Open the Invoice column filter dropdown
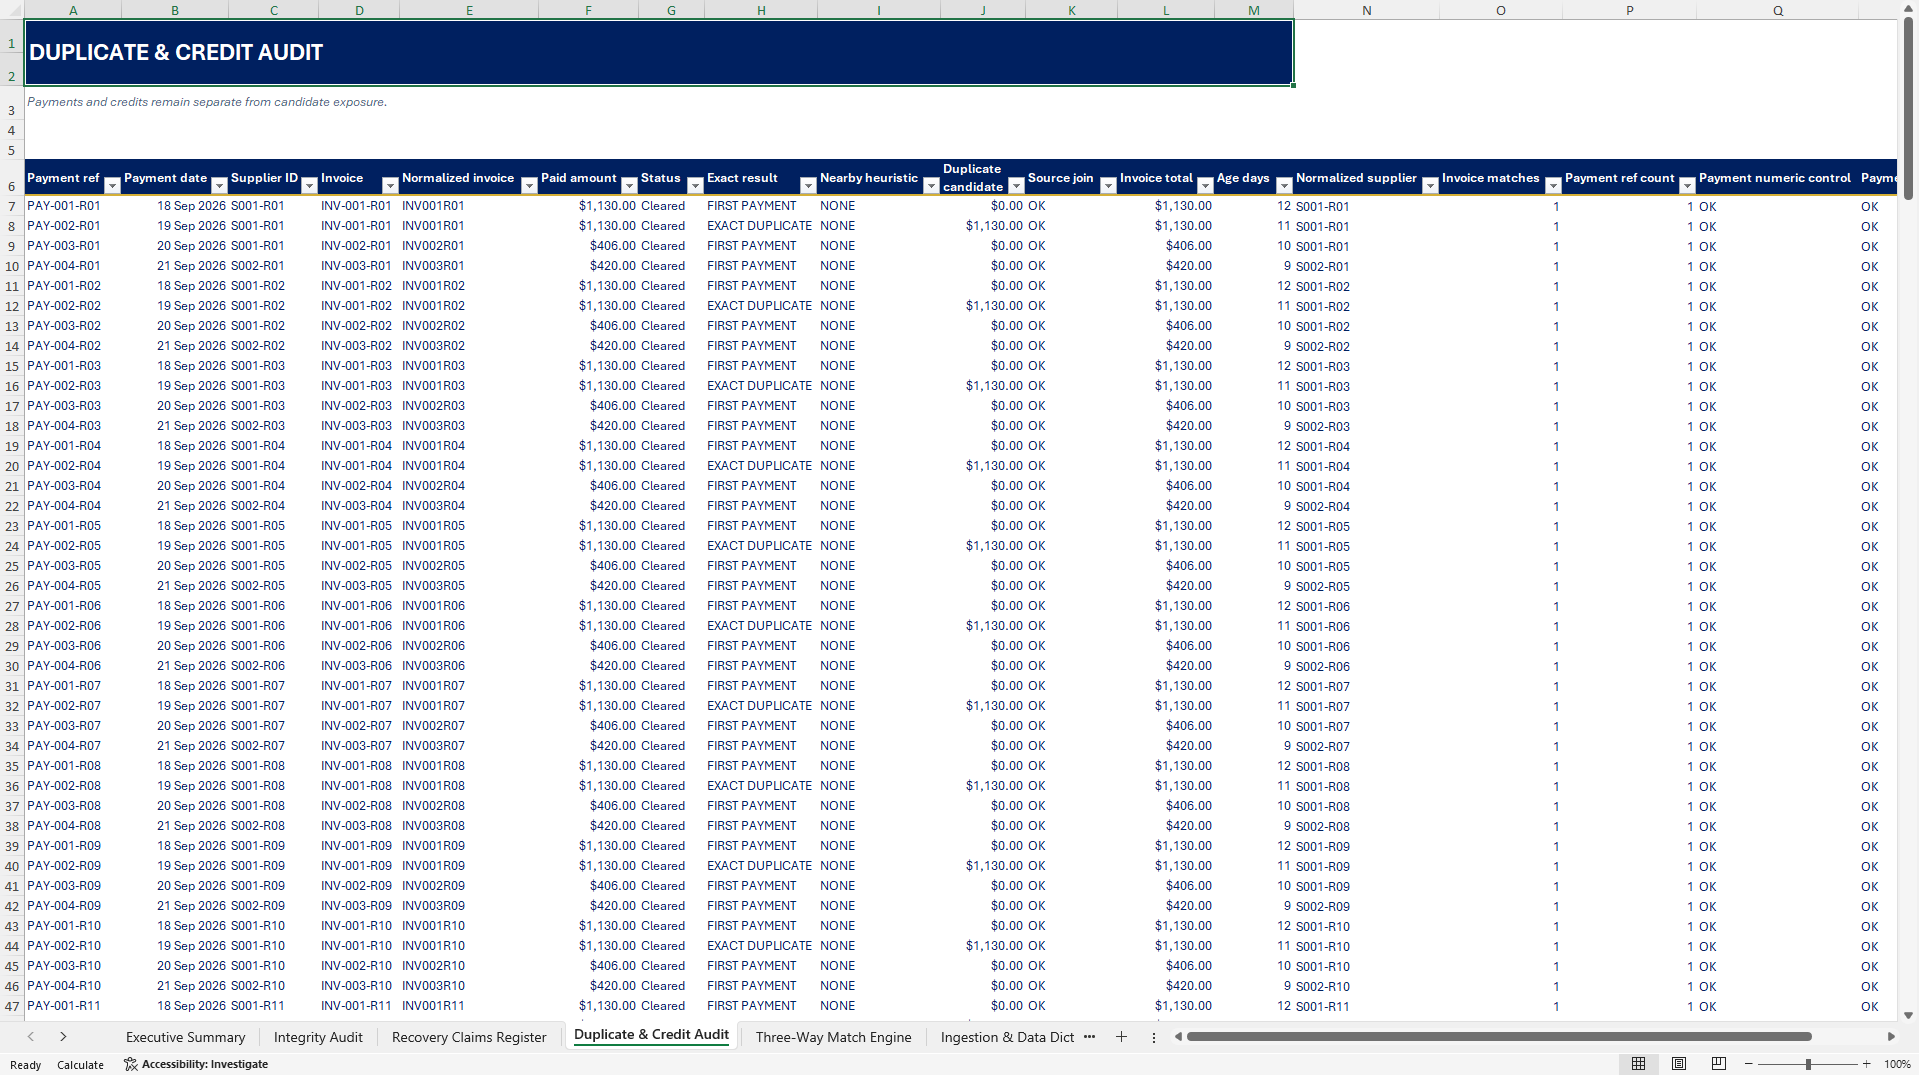The width and height of the screenshot is (1919, 1075). [x=390, y=186]
